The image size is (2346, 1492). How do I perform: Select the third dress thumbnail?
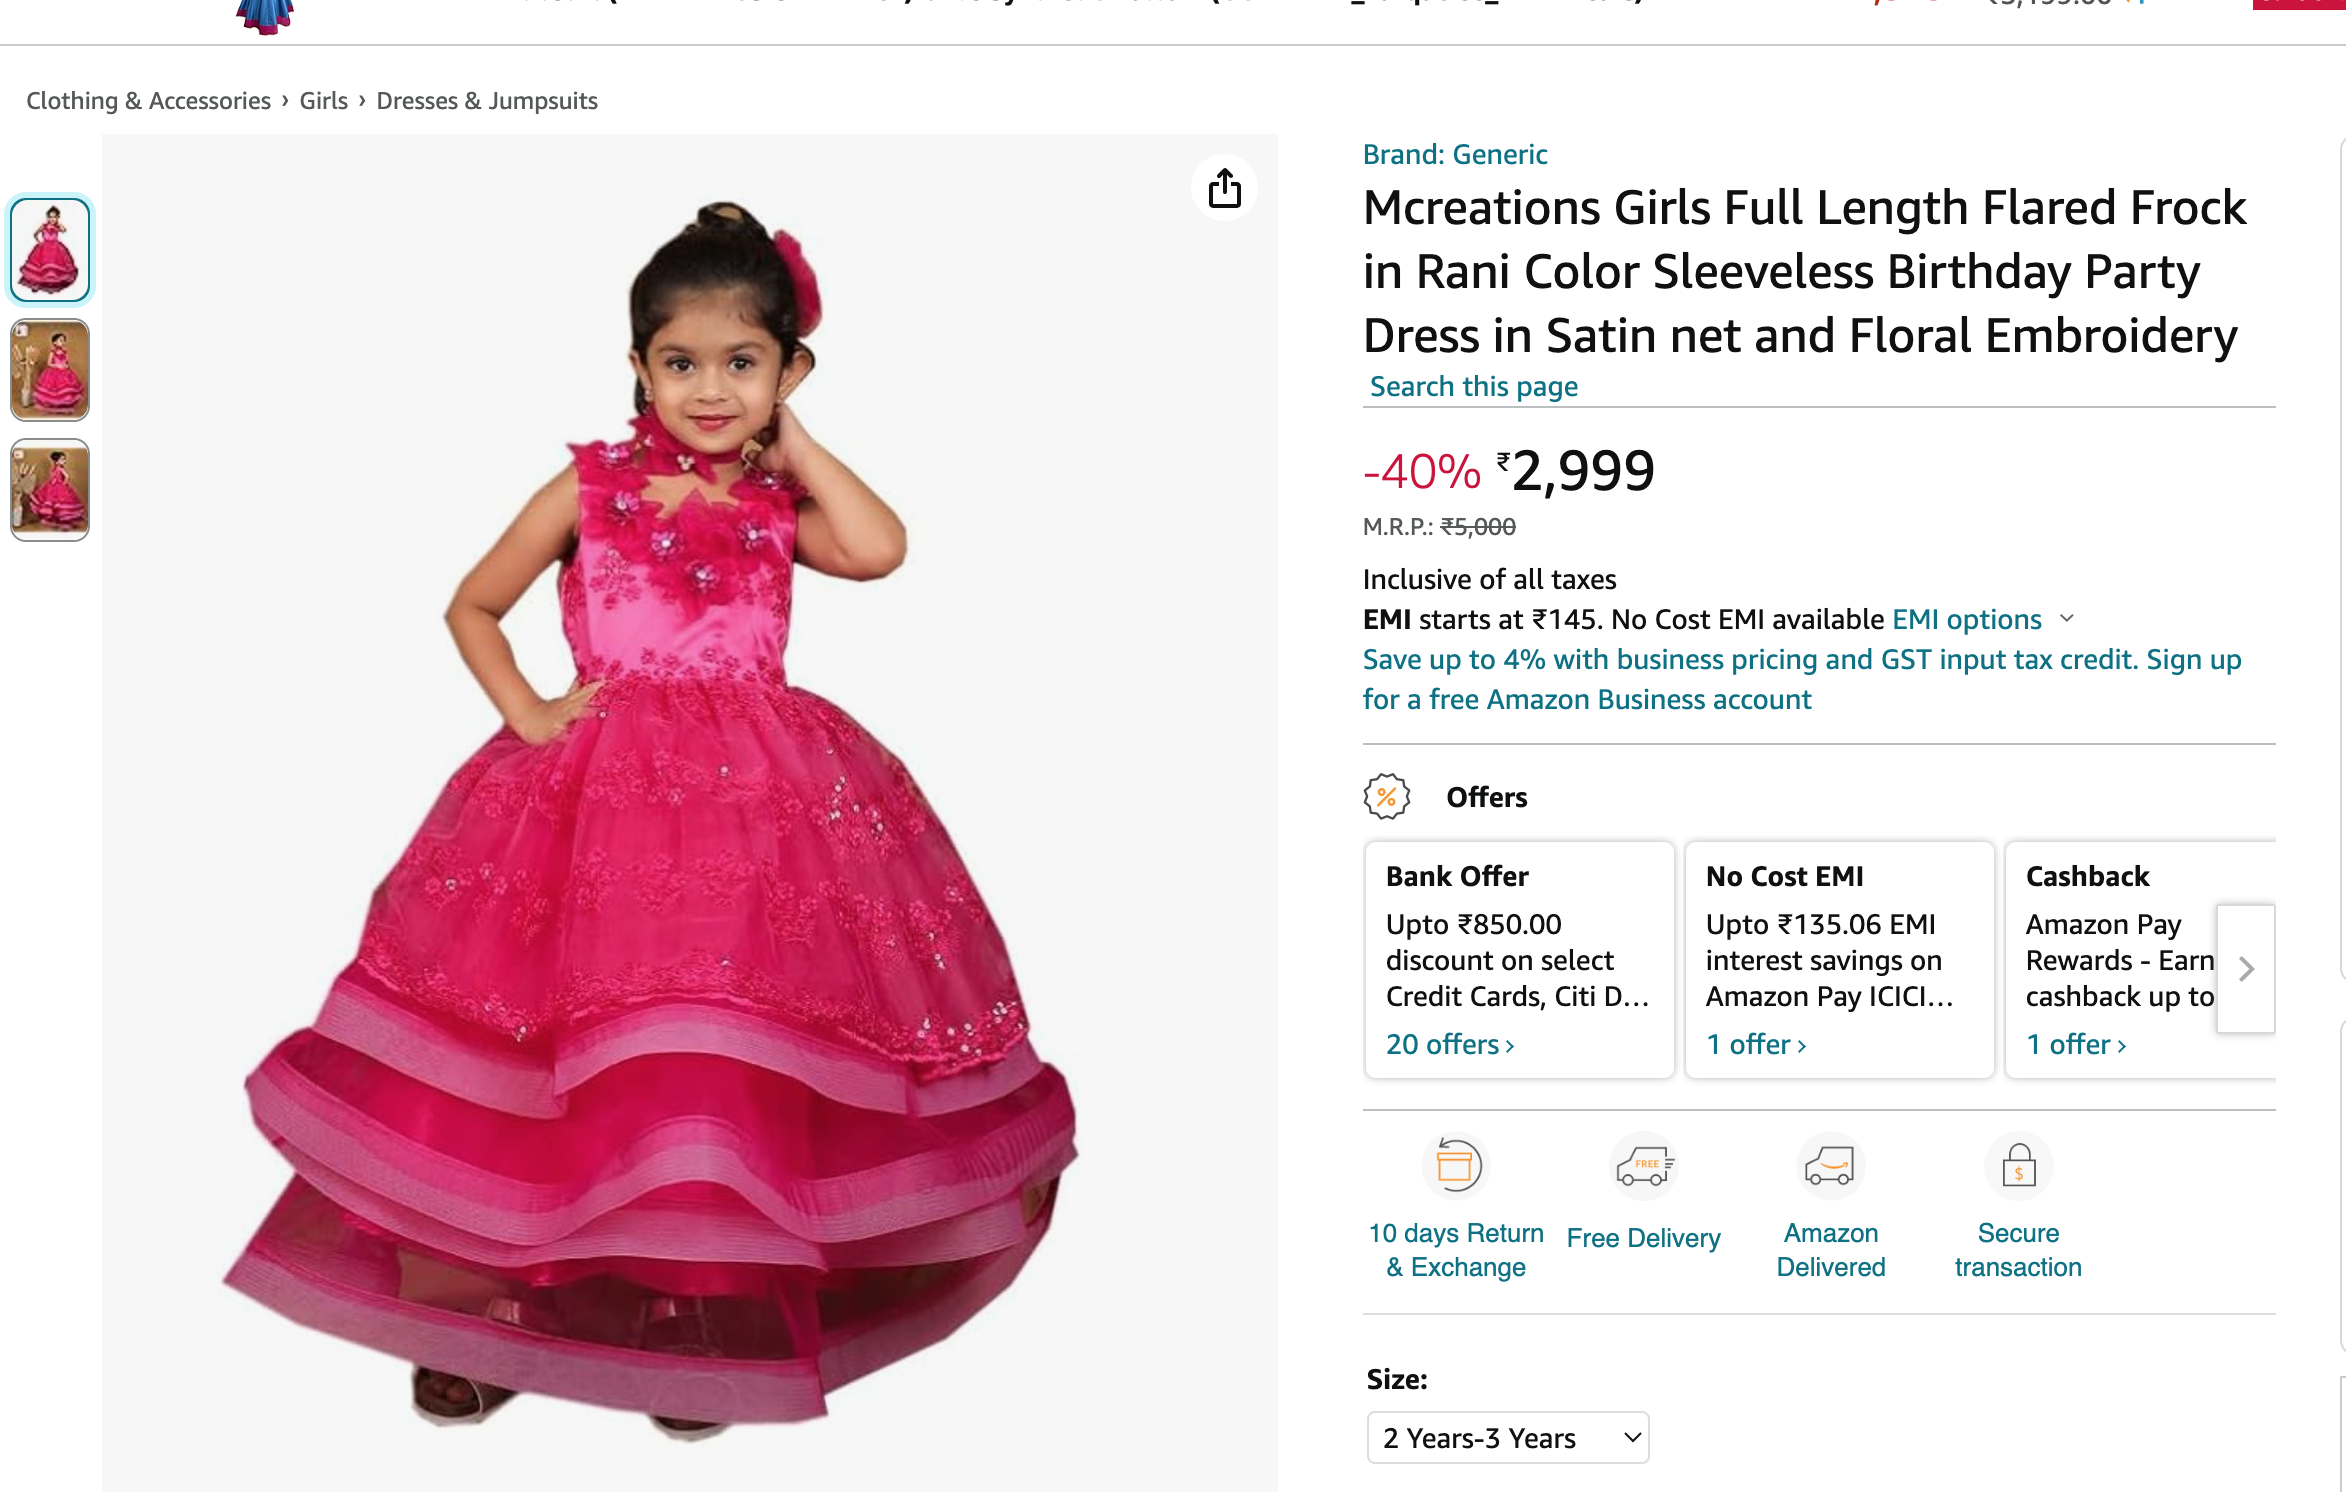click(x=50, y=490)
